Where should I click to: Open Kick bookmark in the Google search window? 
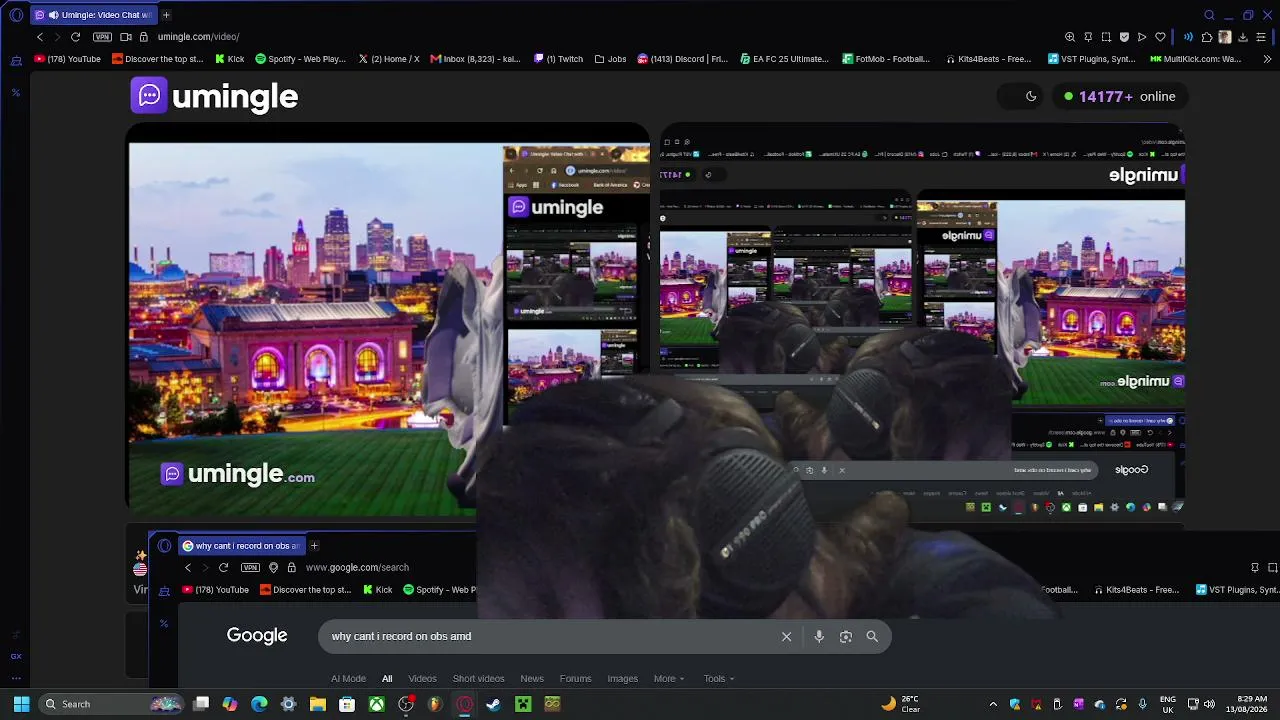point(377,590)
